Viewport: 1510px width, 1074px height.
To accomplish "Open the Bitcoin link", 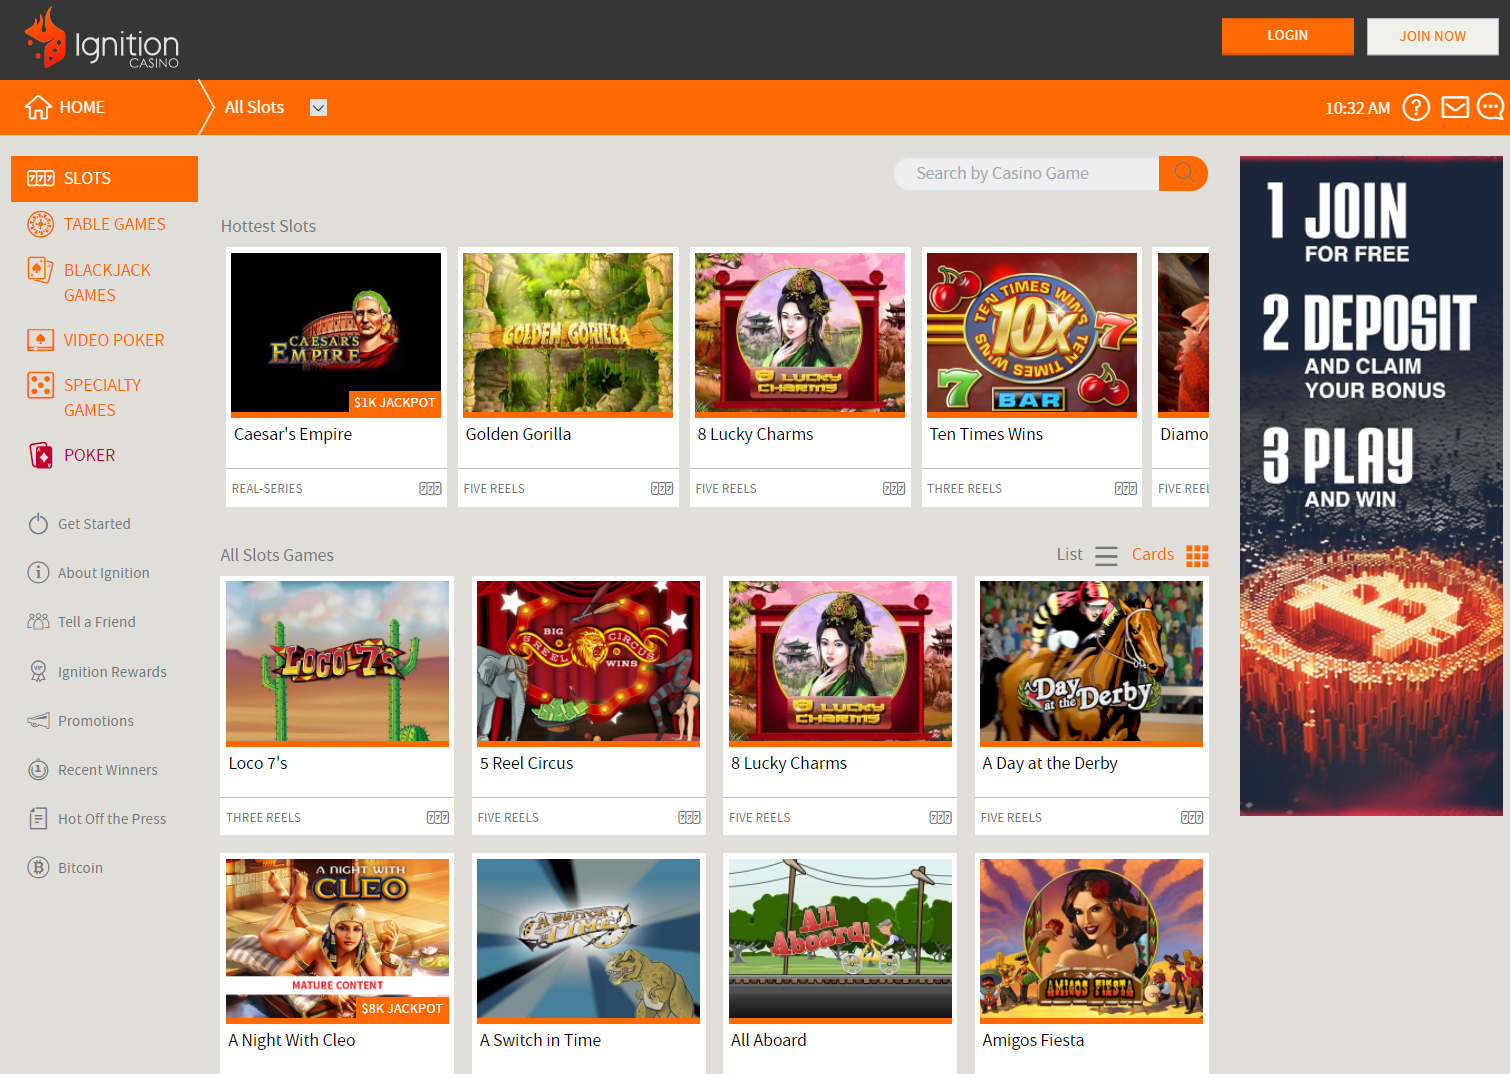I will pos(80,867).
